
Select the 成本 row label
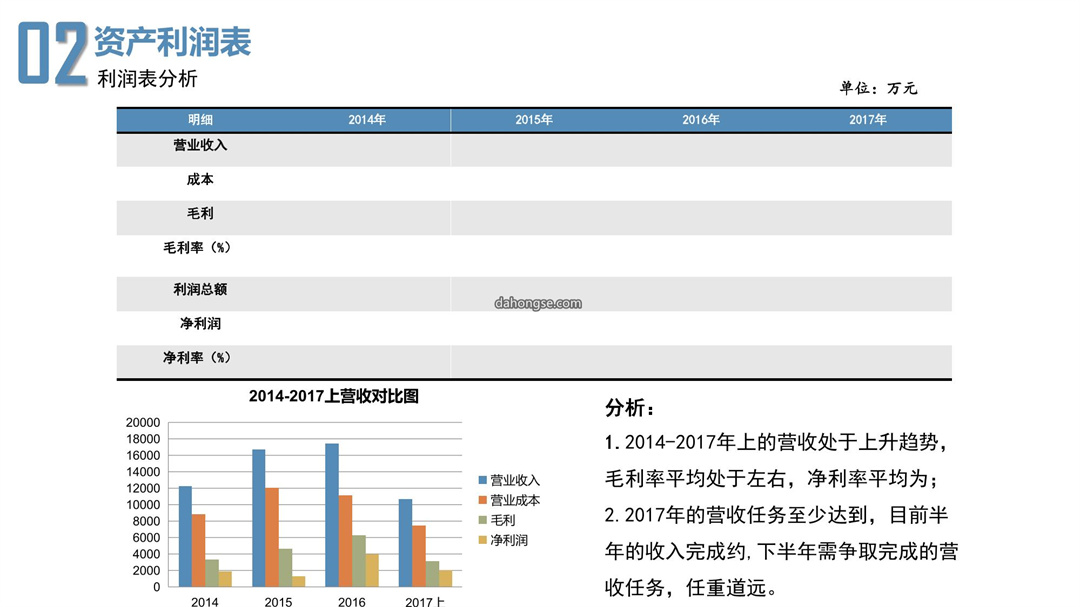[x=200, y=180]
